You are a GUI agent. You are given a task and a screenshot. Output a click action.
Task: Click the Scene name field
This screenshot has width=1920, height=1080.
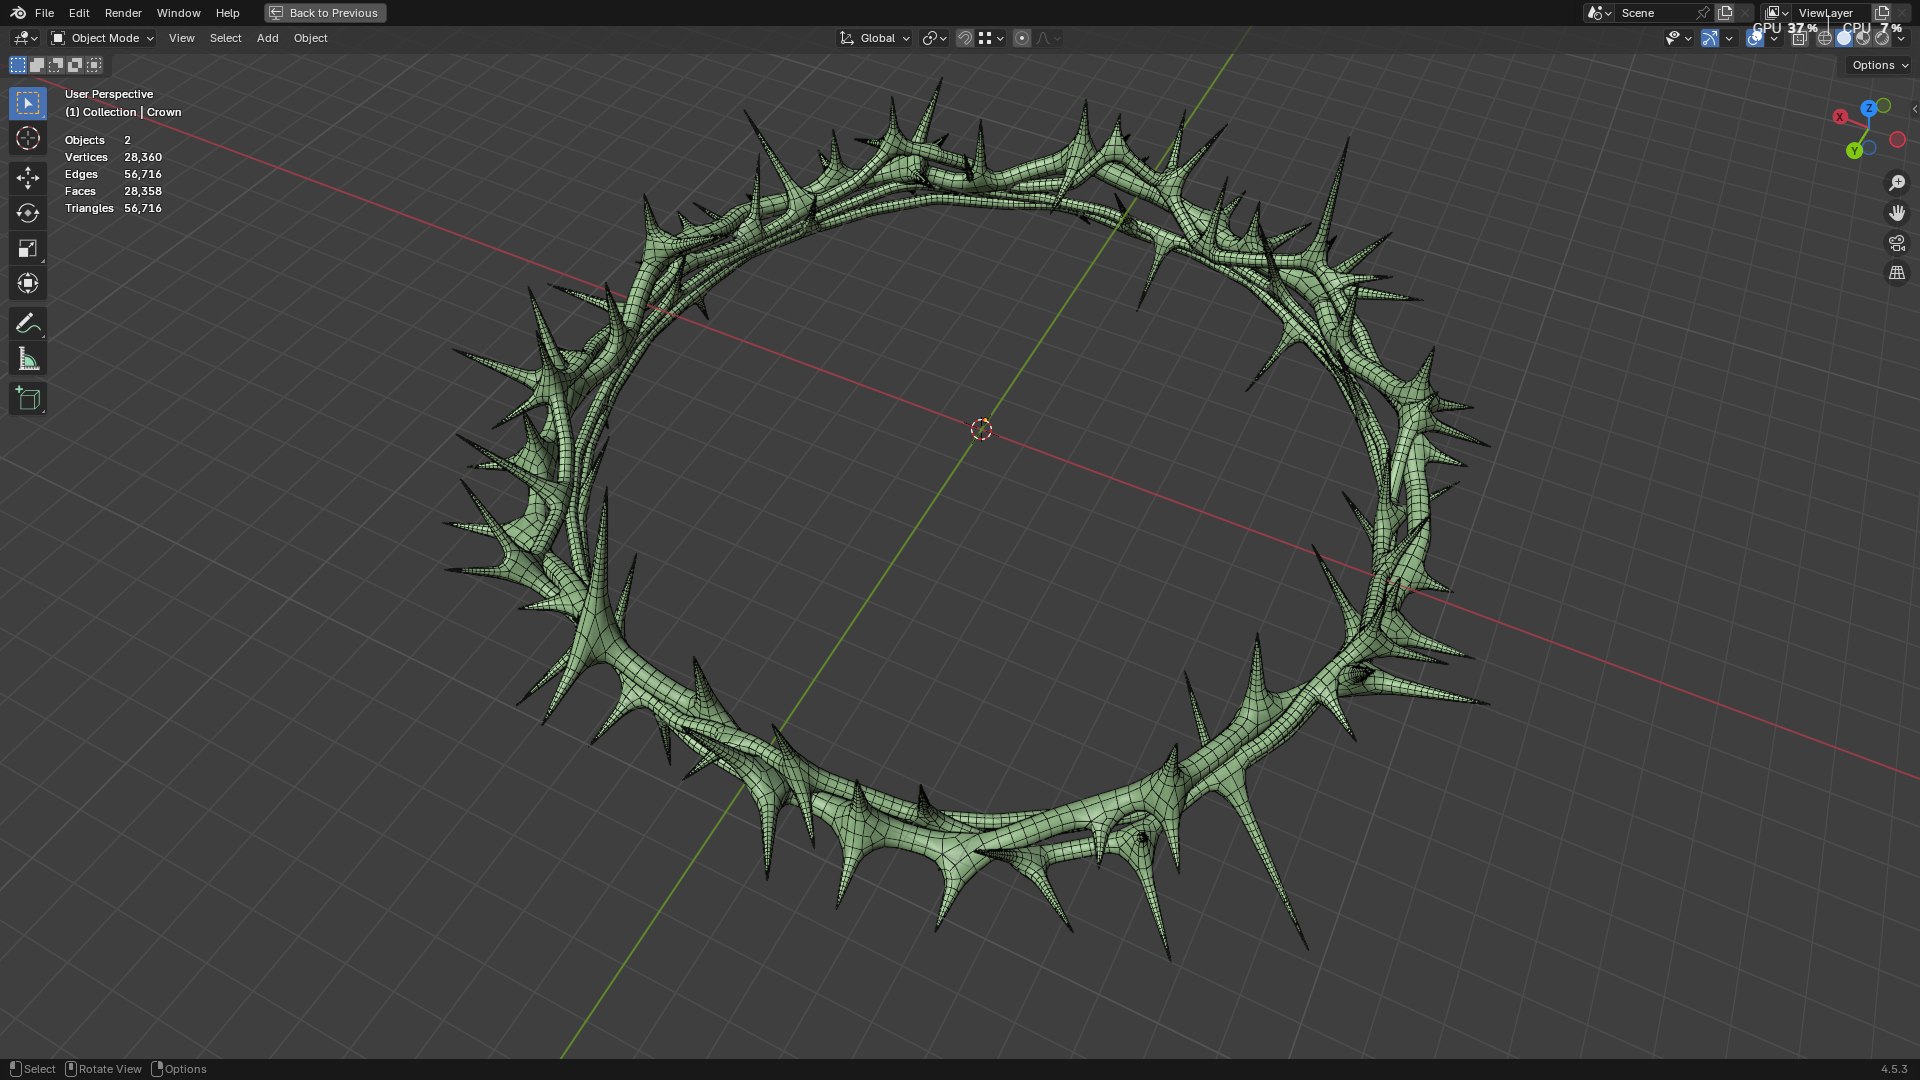(x=1653, y=13)
